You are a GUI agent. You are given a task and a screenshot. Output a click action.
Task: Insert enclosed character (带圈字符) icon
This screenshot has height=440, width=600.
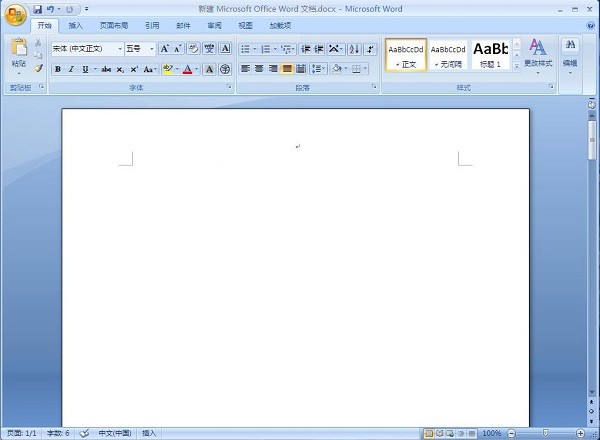point(225,69)
